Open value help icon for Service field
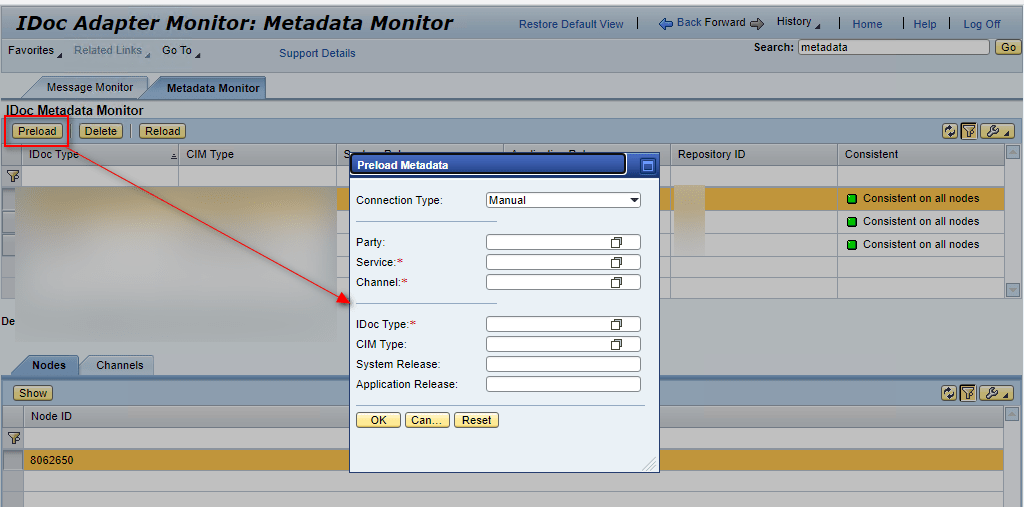This screenshot has height=507, width=1024. tap(617, 262)
